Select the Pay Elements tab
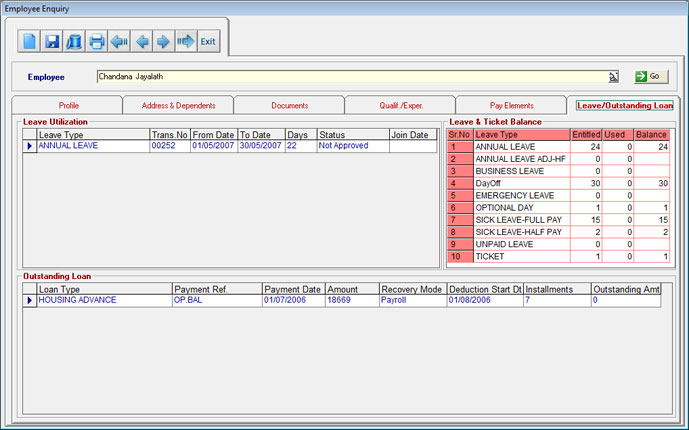This screenshot has height=430, width=689. click(x=510, y=105)
